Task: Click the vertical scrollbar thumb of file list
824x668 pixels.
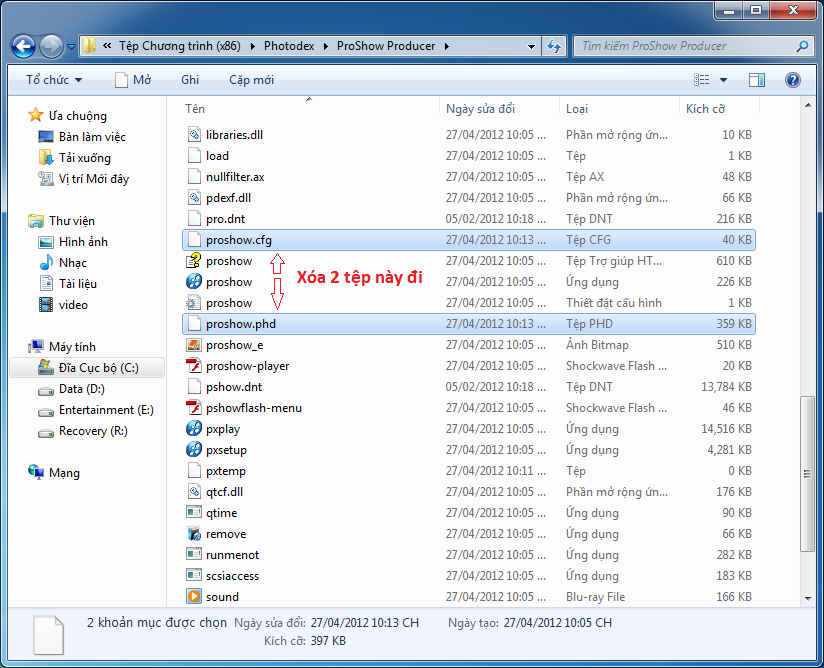Action: coord(807,474)
